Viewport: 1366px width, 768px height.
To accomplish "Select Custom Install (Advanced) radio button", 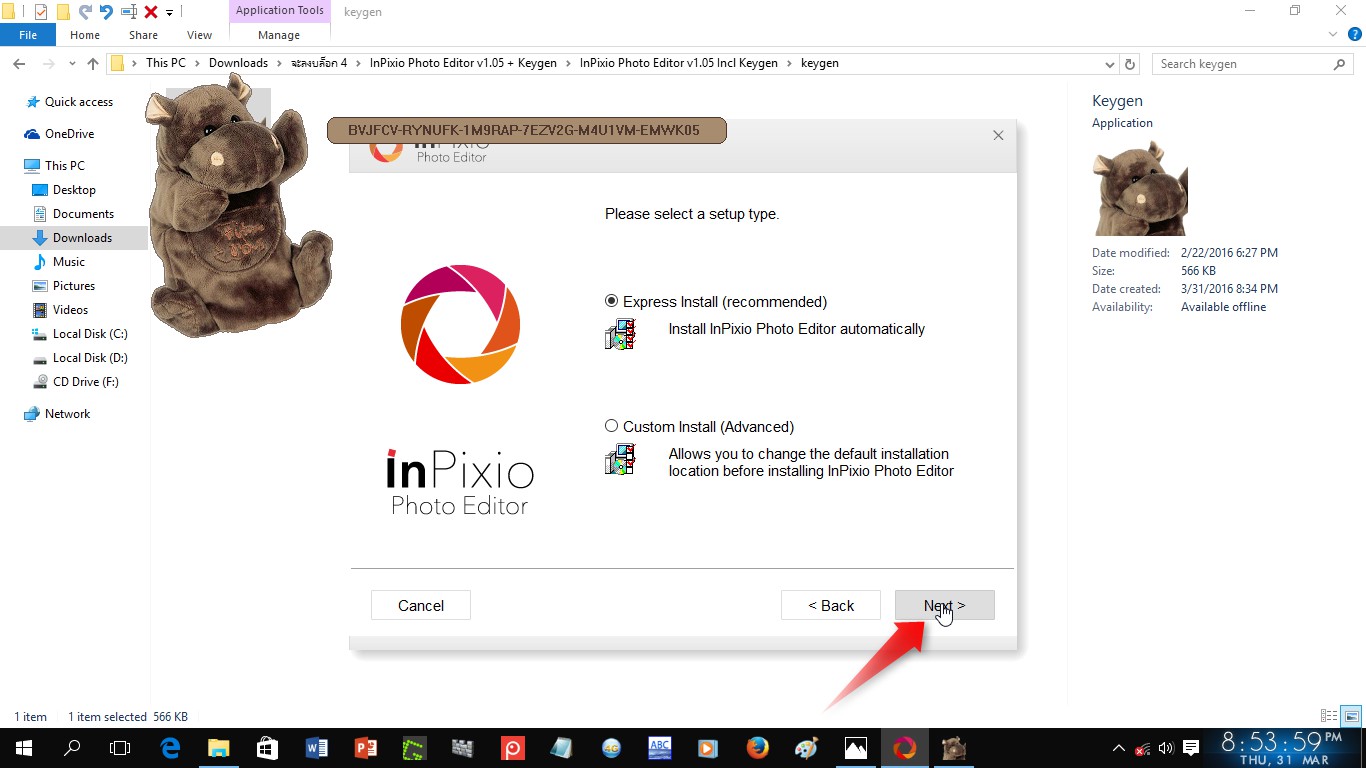I will [x=612, y=426].
